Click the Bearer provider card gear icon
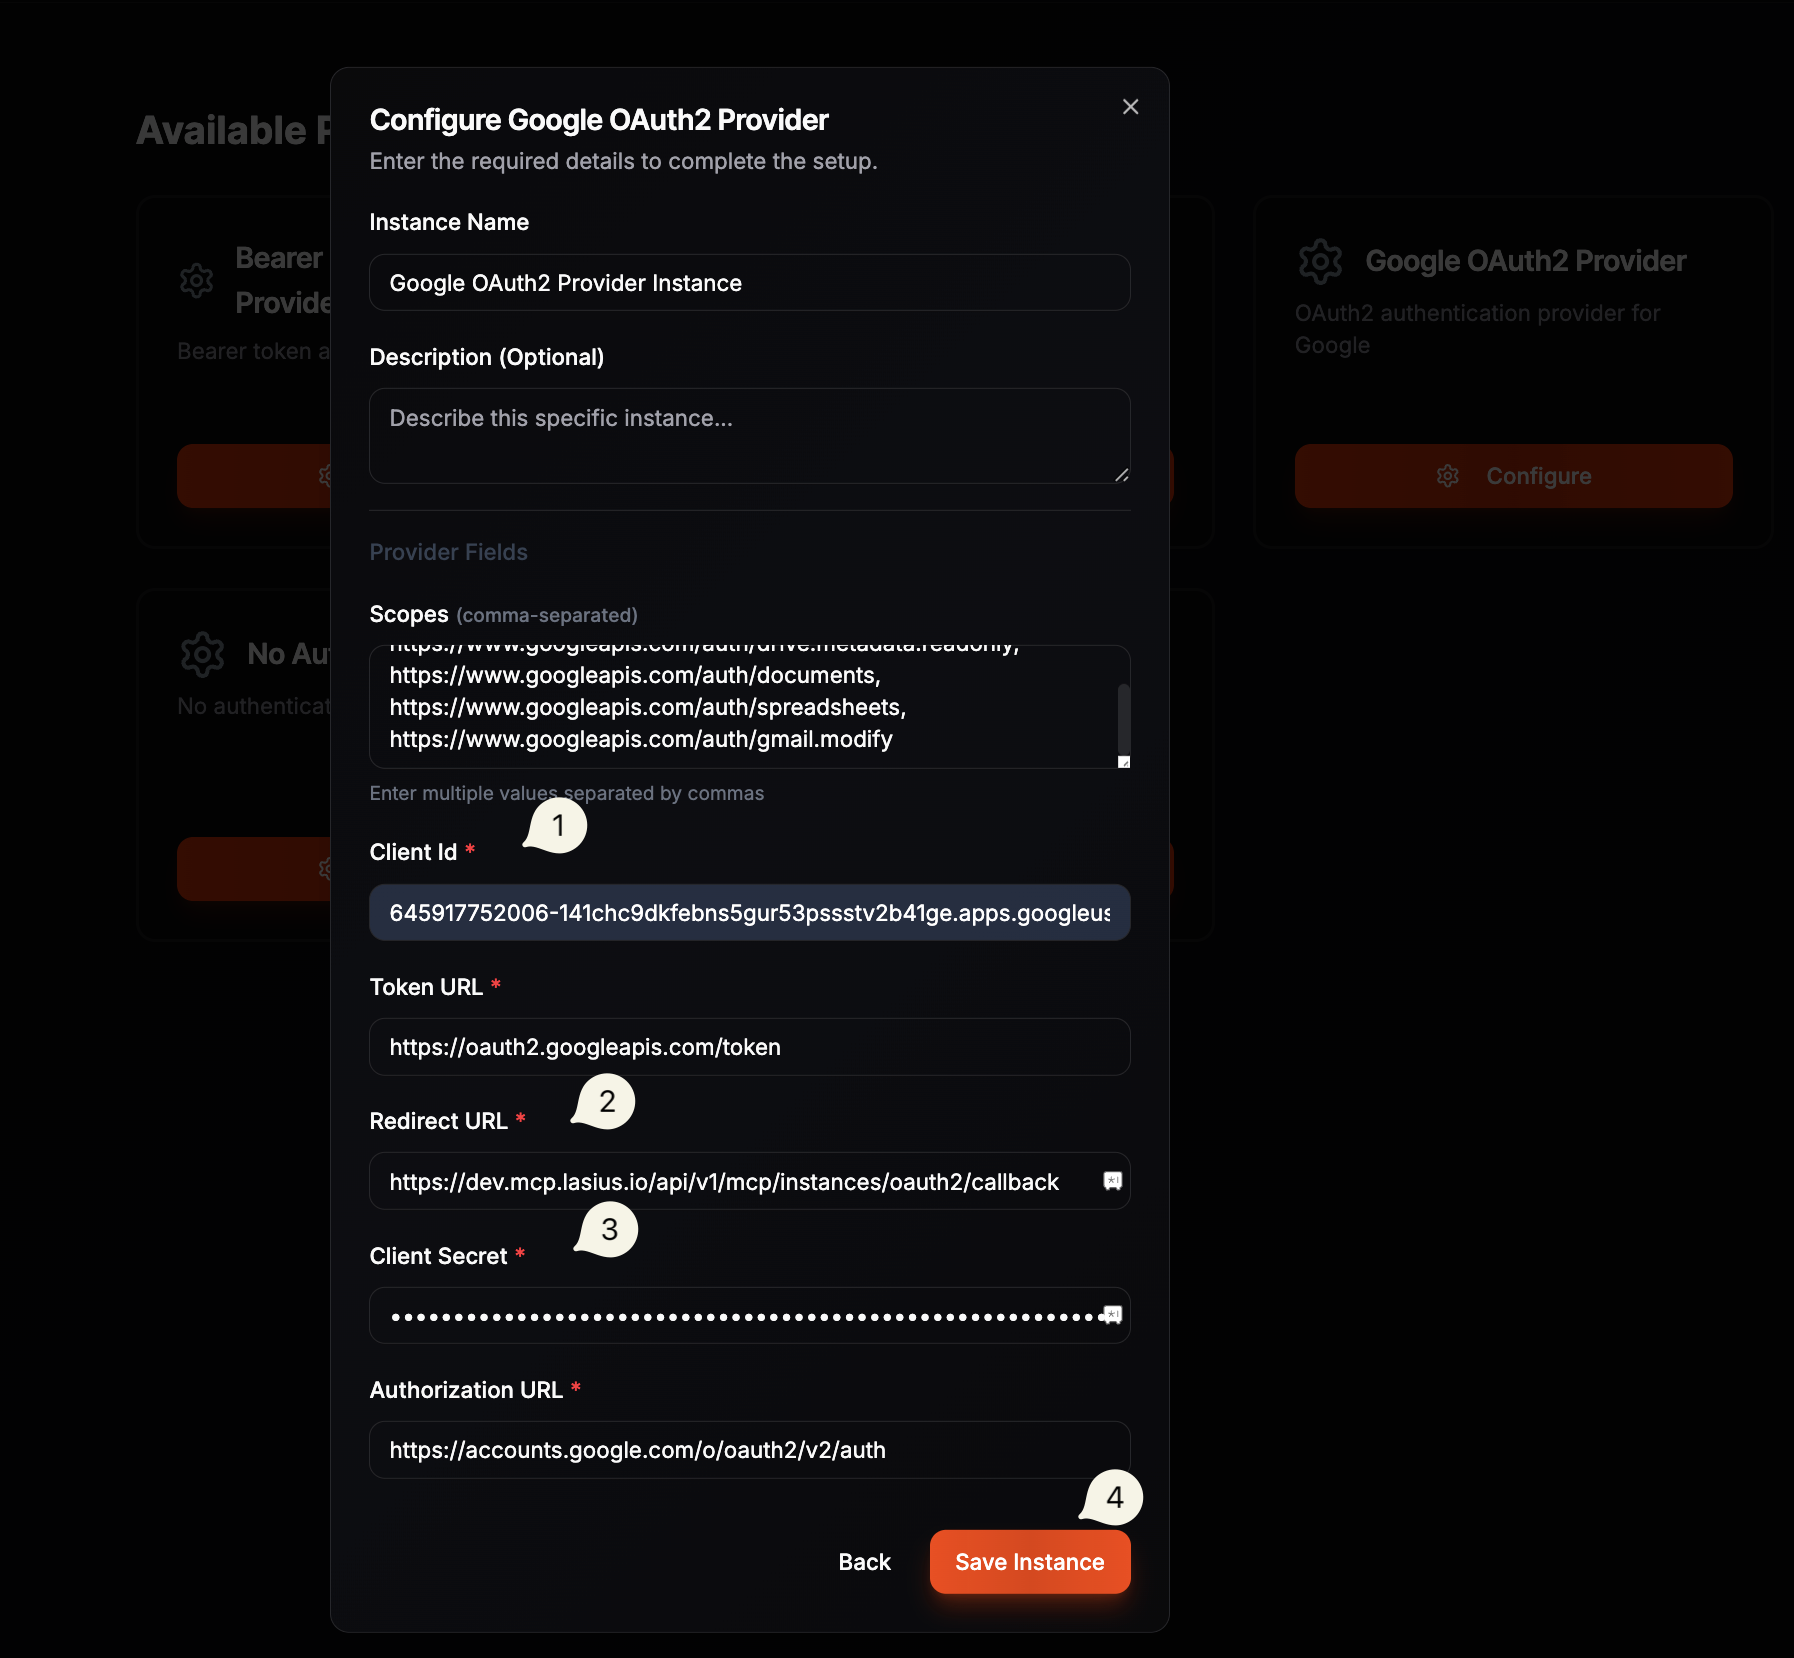Screen dimensions: 1794x1658 click(x=197, y=281)
